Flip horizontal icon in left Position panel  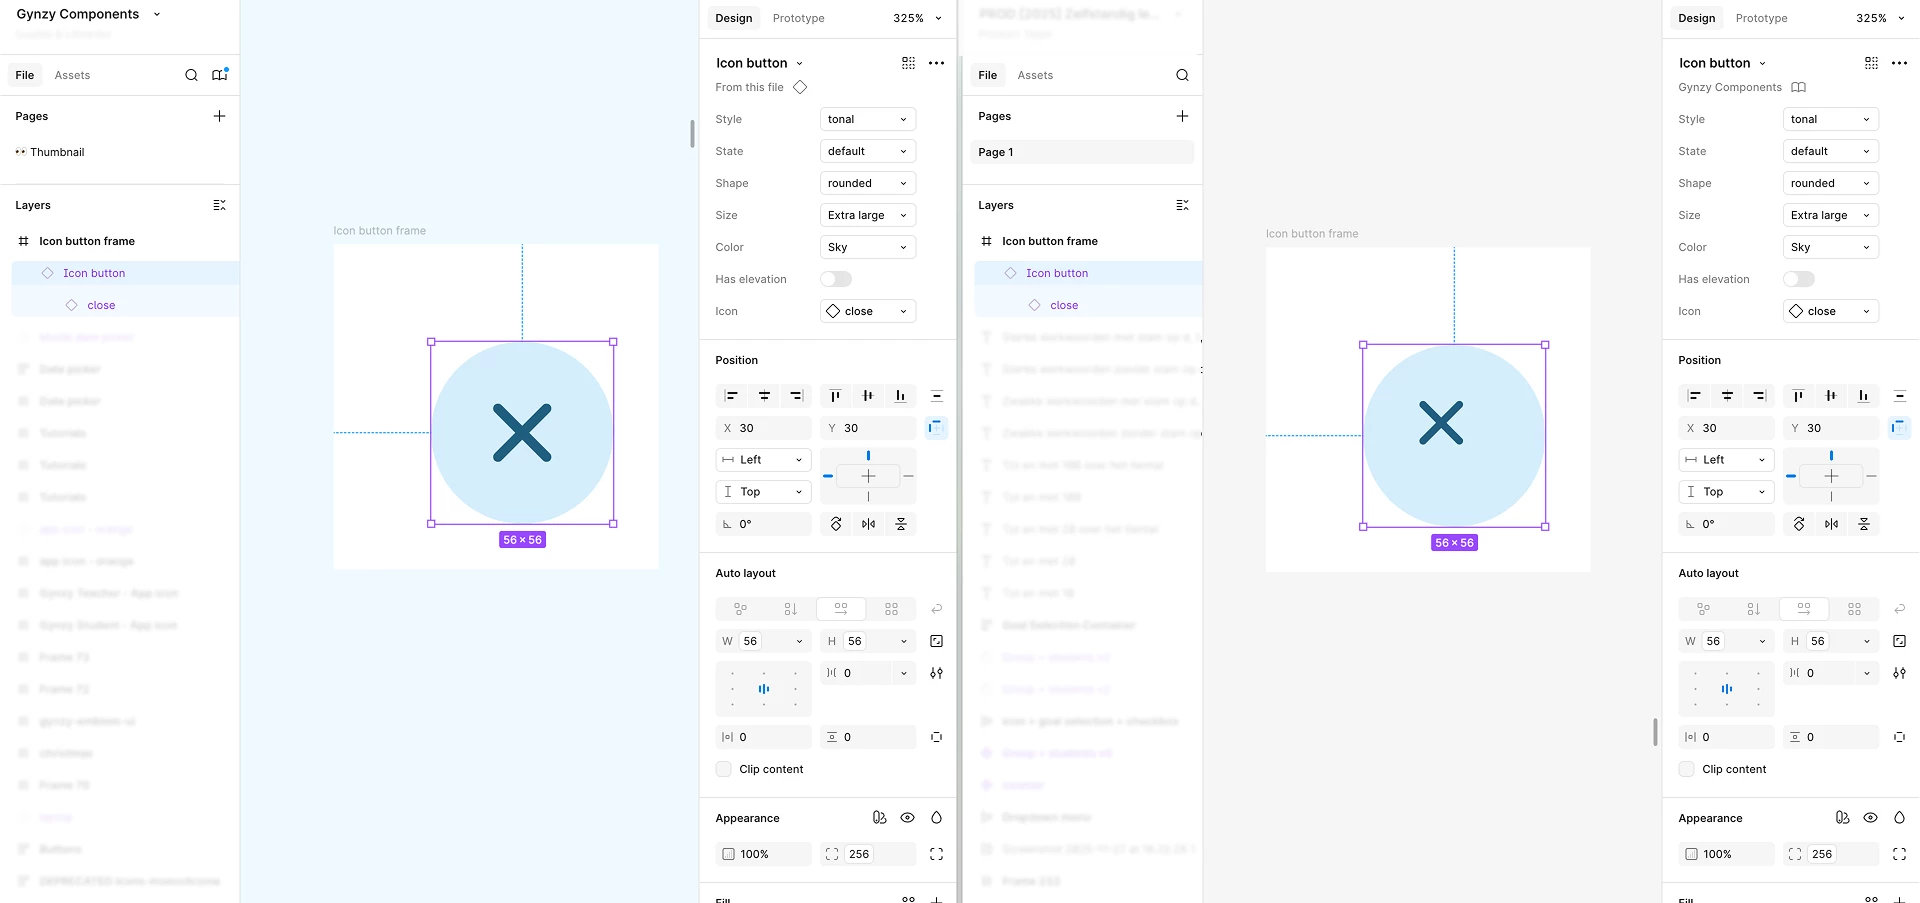pos(868,524)
